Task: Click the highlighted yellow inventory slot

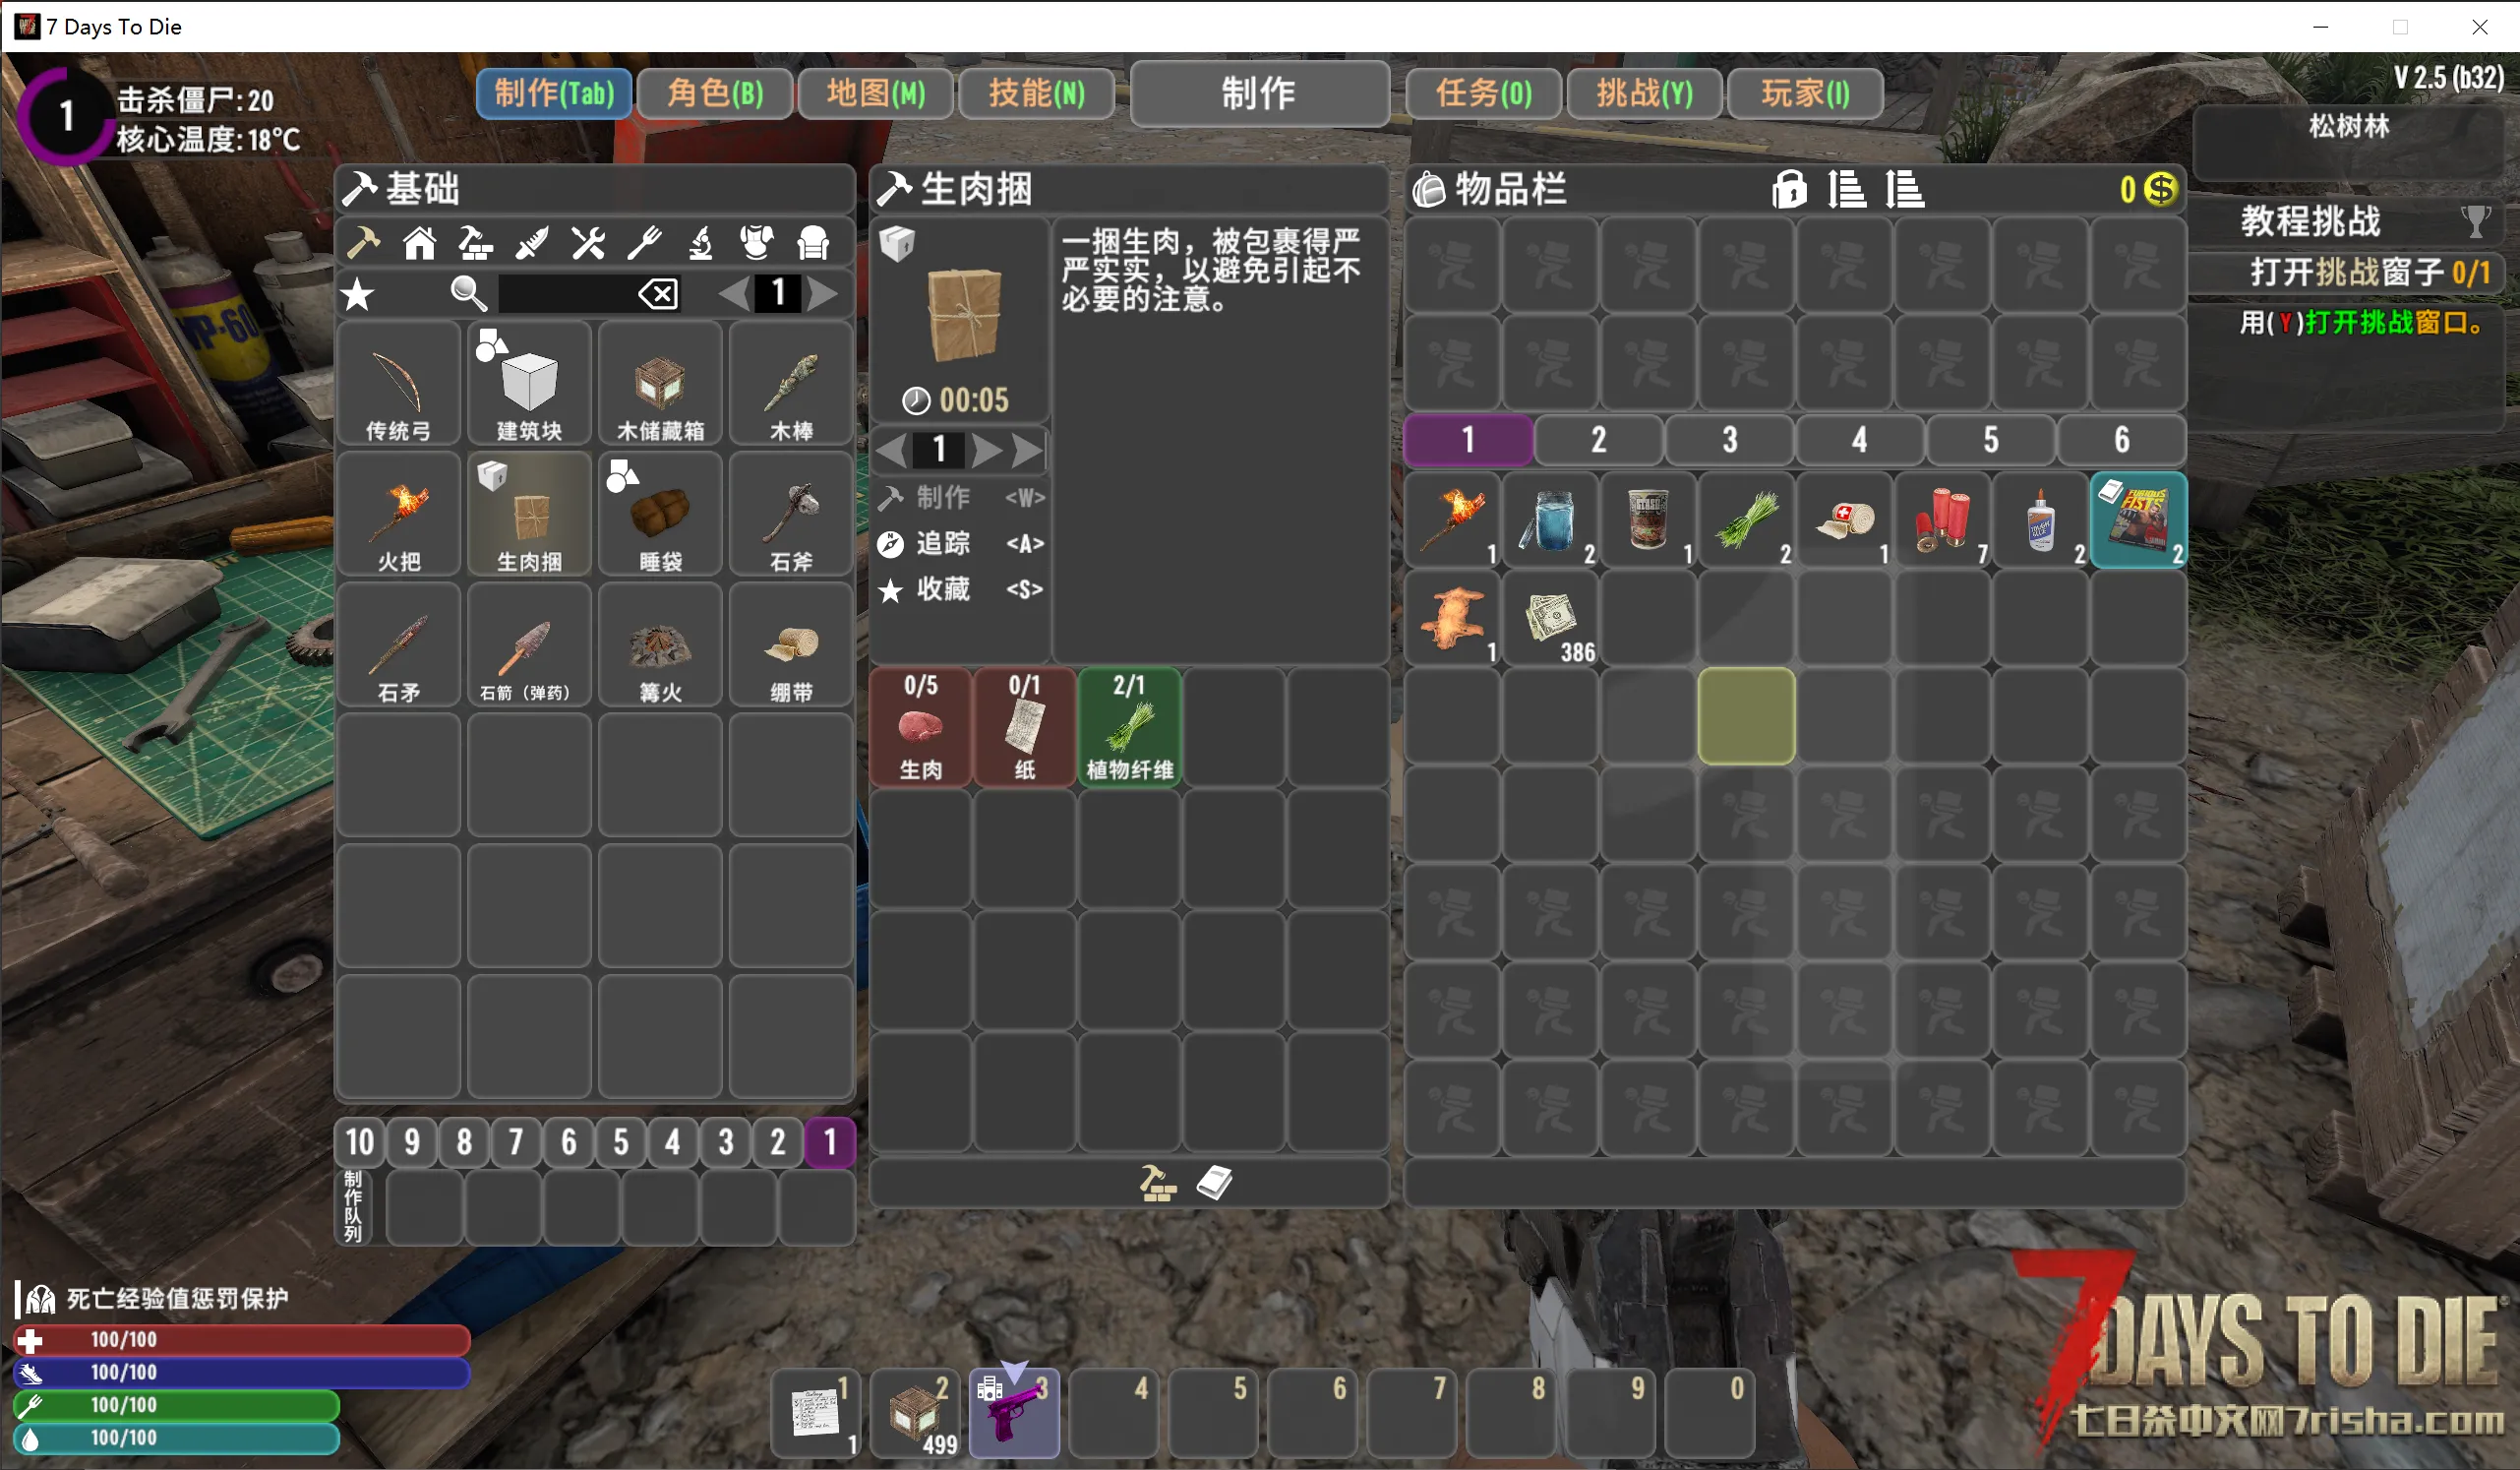Action: click(x=1746, y=716)
